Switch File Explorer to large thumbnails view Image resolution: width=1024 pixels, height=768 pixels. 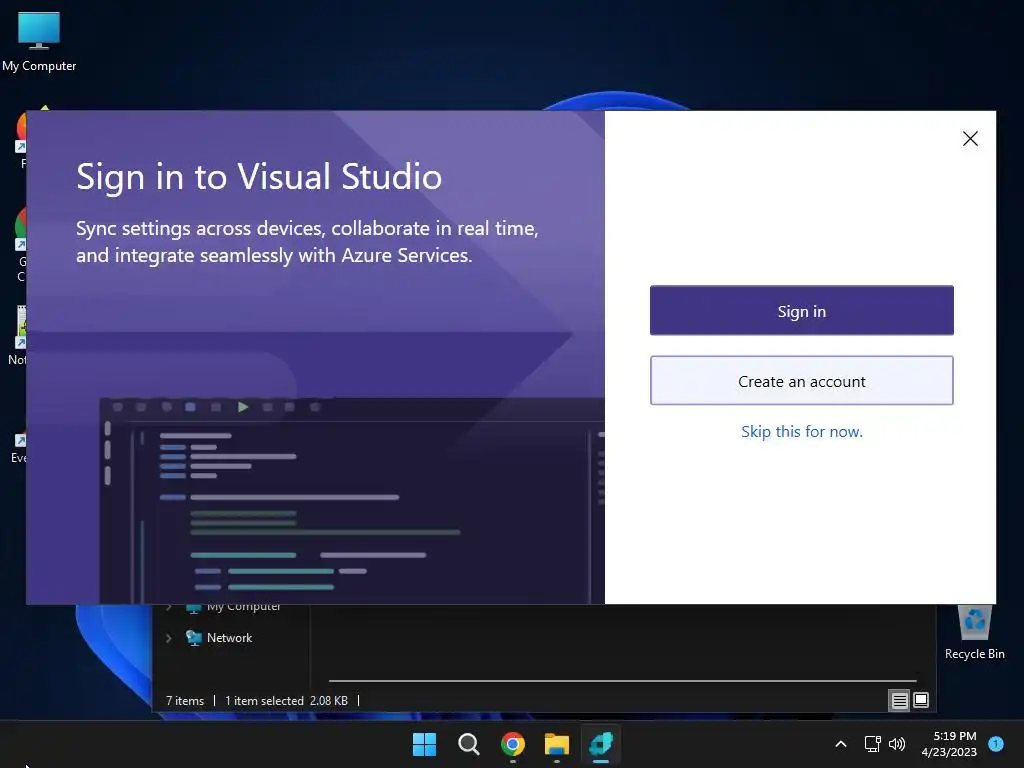pos(921,700)
